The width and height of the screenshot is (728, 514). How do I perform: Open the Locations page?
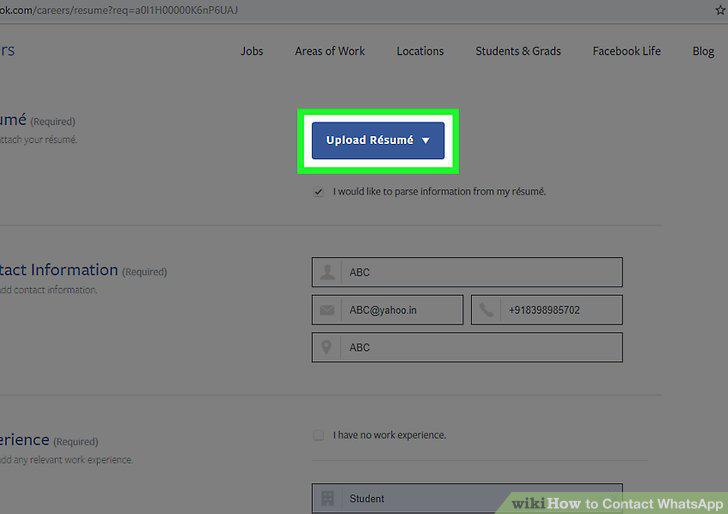click(420, 51)
